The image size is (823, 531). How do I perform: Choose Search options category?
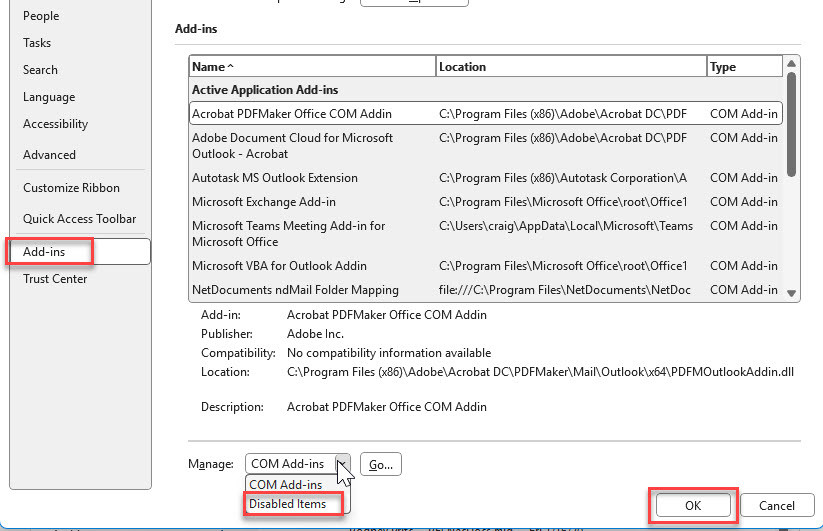pos(40,70)
